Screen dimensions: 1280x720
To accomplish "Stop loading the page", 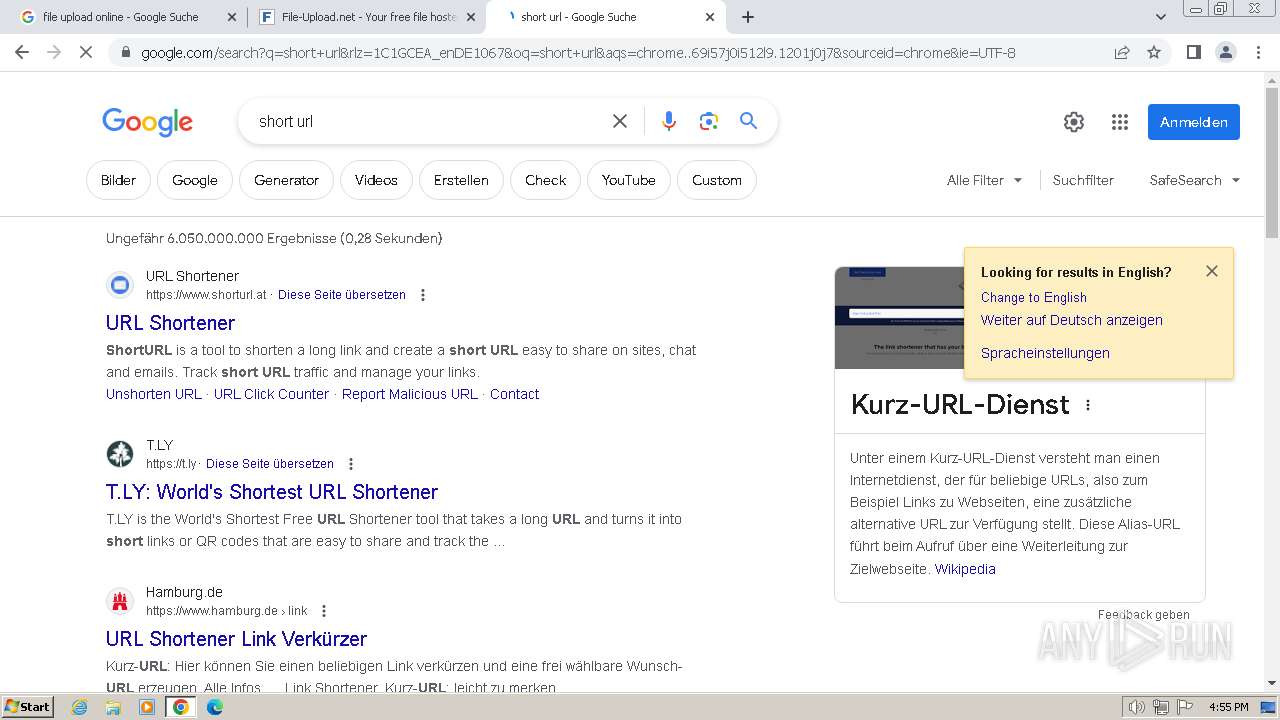I will click(86, 52).
